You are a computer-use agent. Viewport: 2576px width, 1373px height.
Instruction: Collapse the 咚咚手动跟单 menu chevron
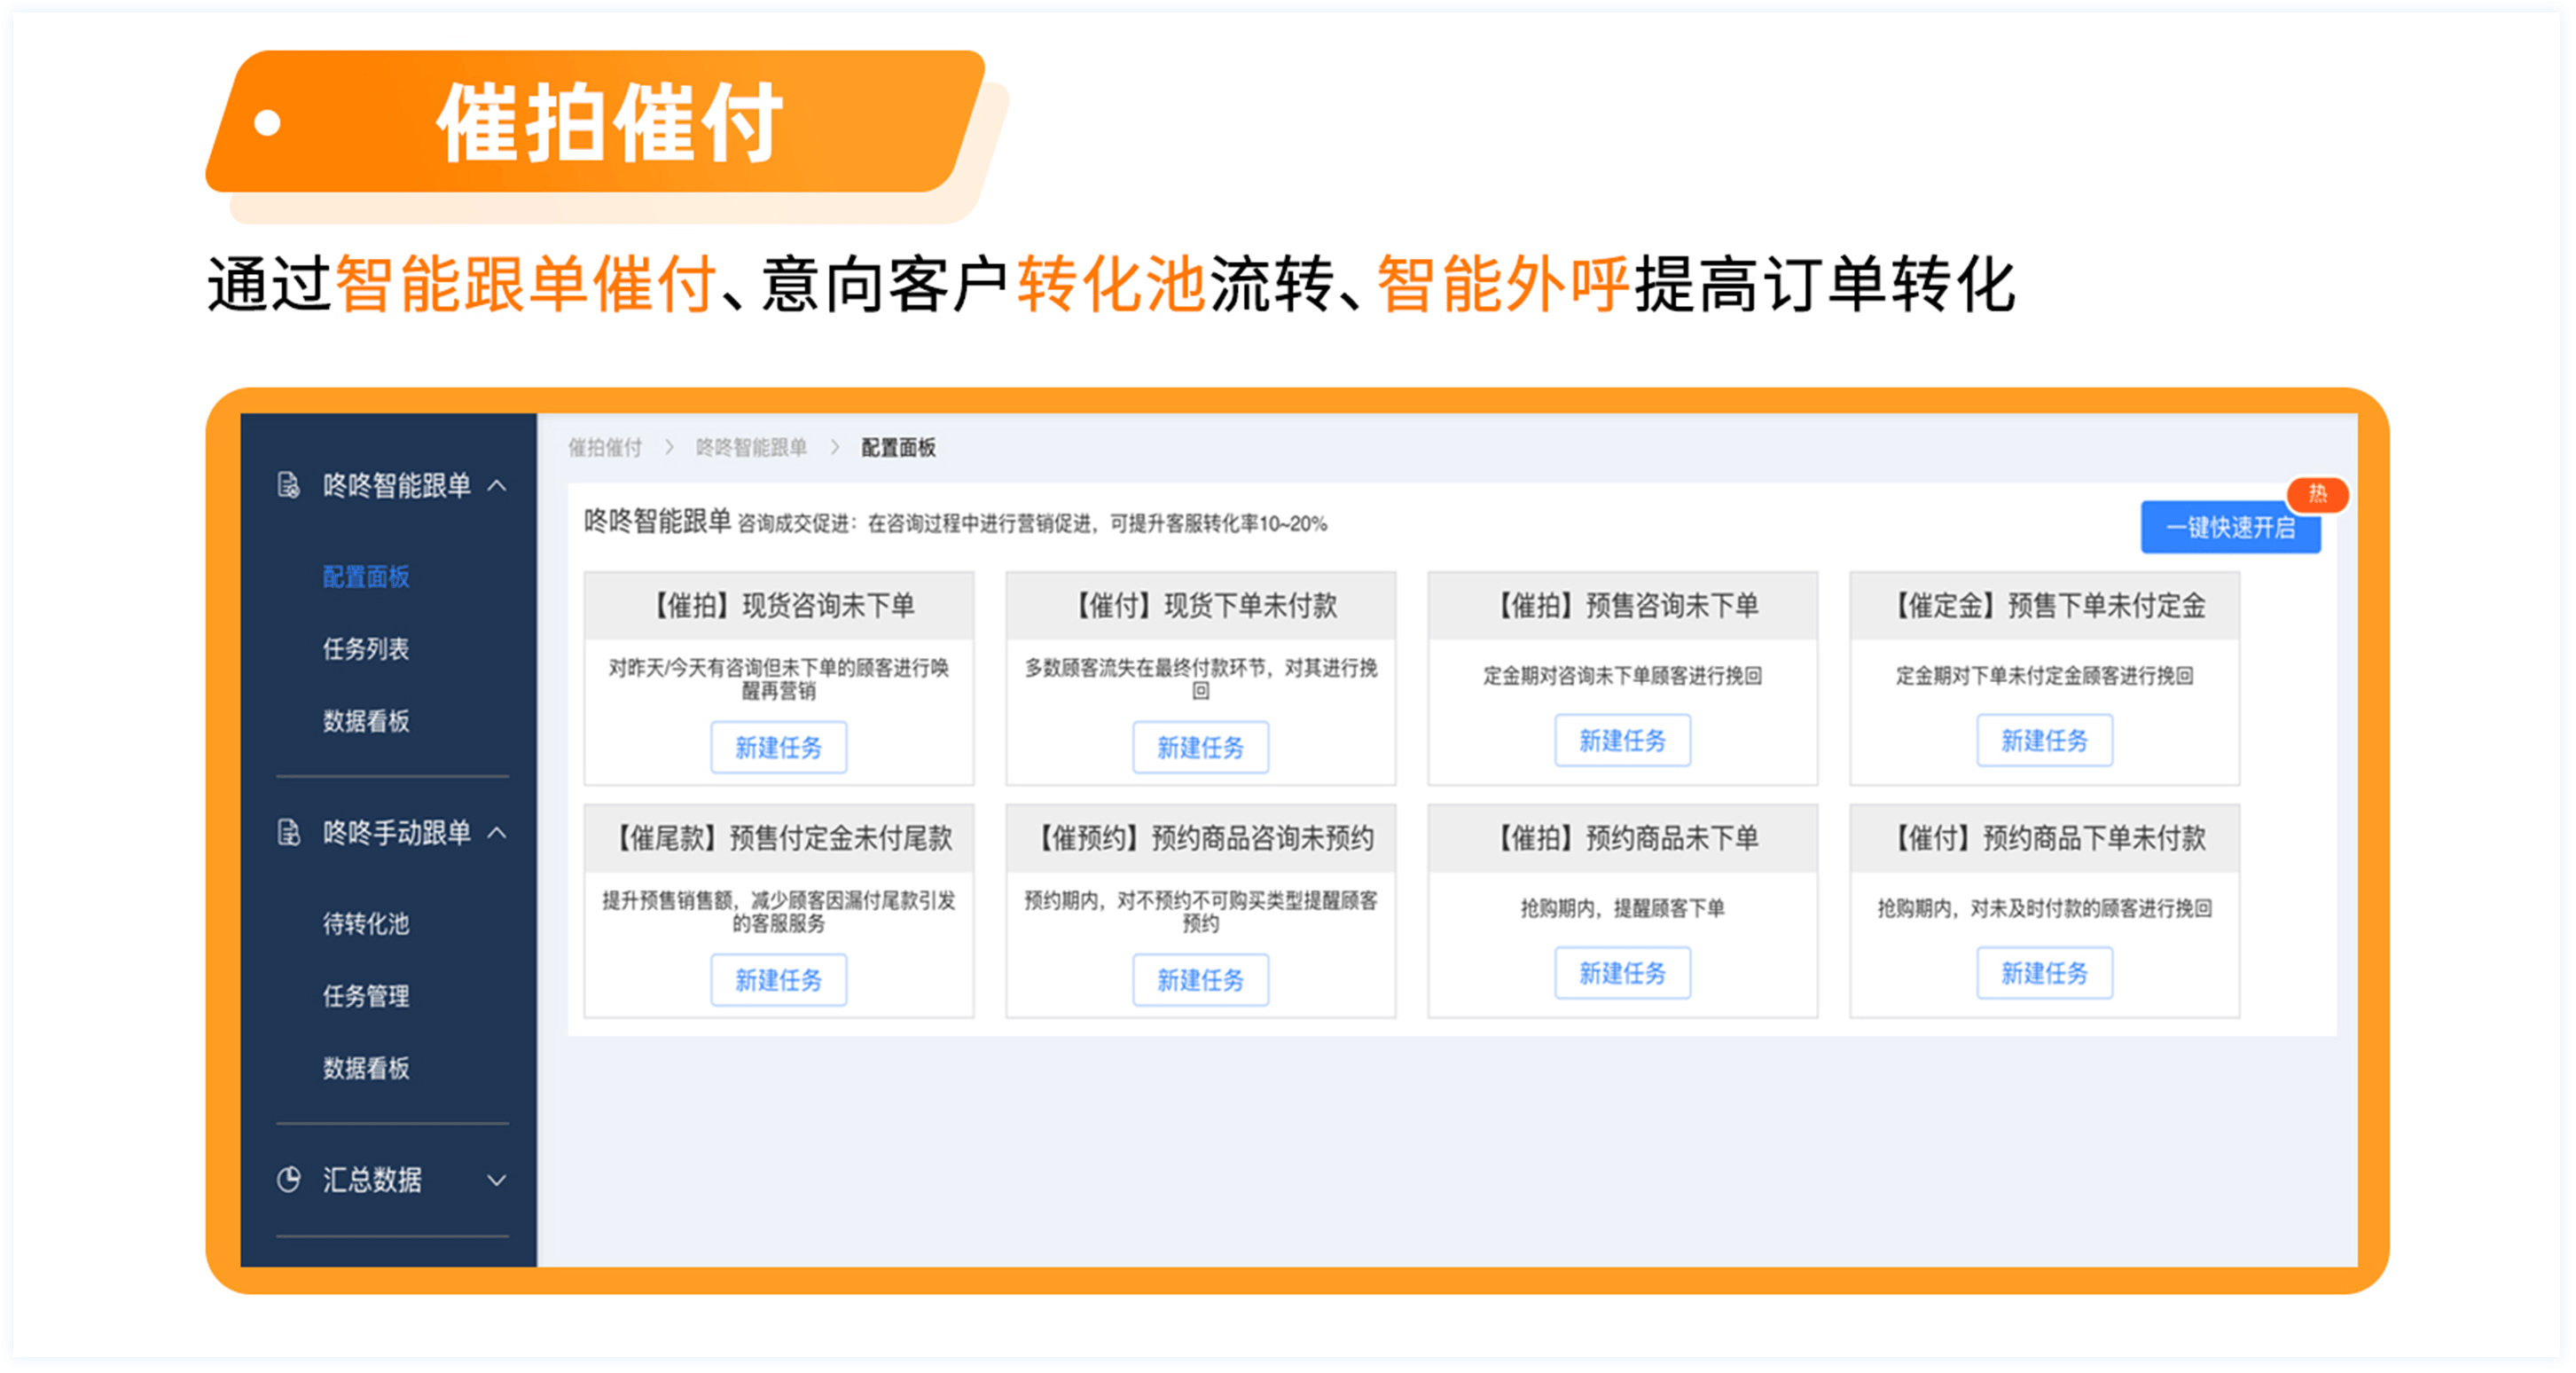tap(496, 833)
